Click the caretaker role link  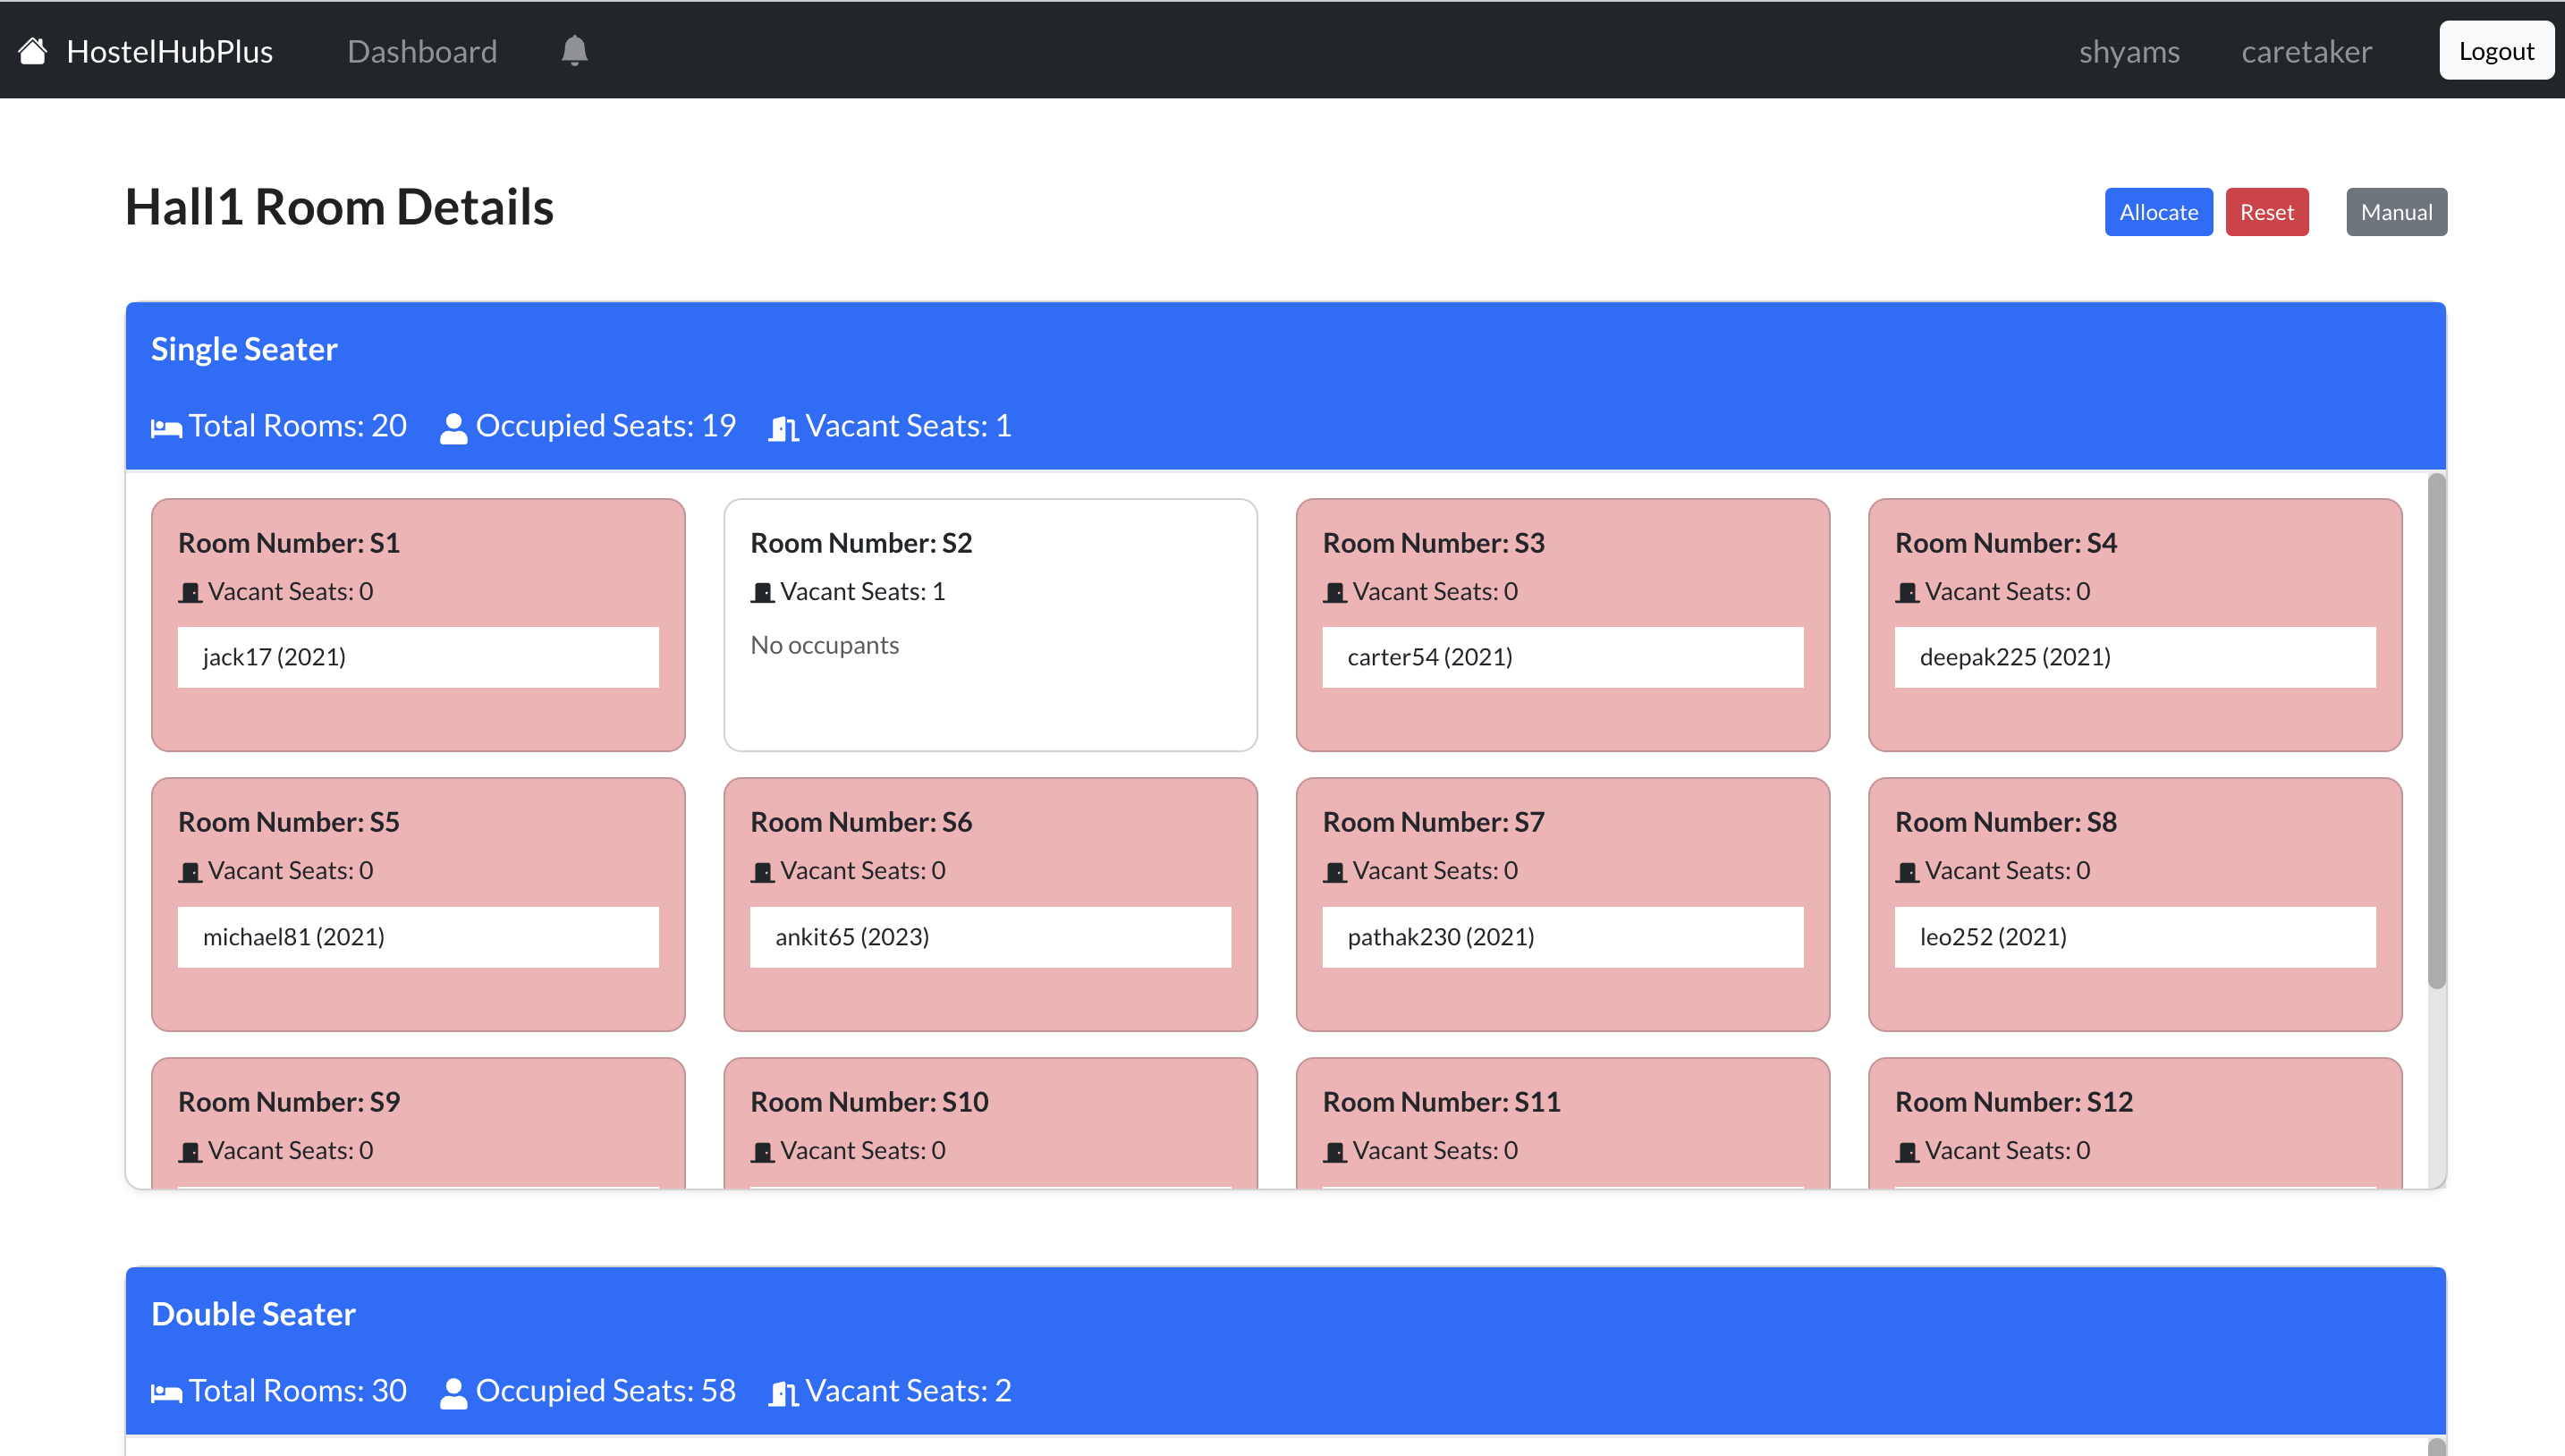click(x=2305, y=51)
